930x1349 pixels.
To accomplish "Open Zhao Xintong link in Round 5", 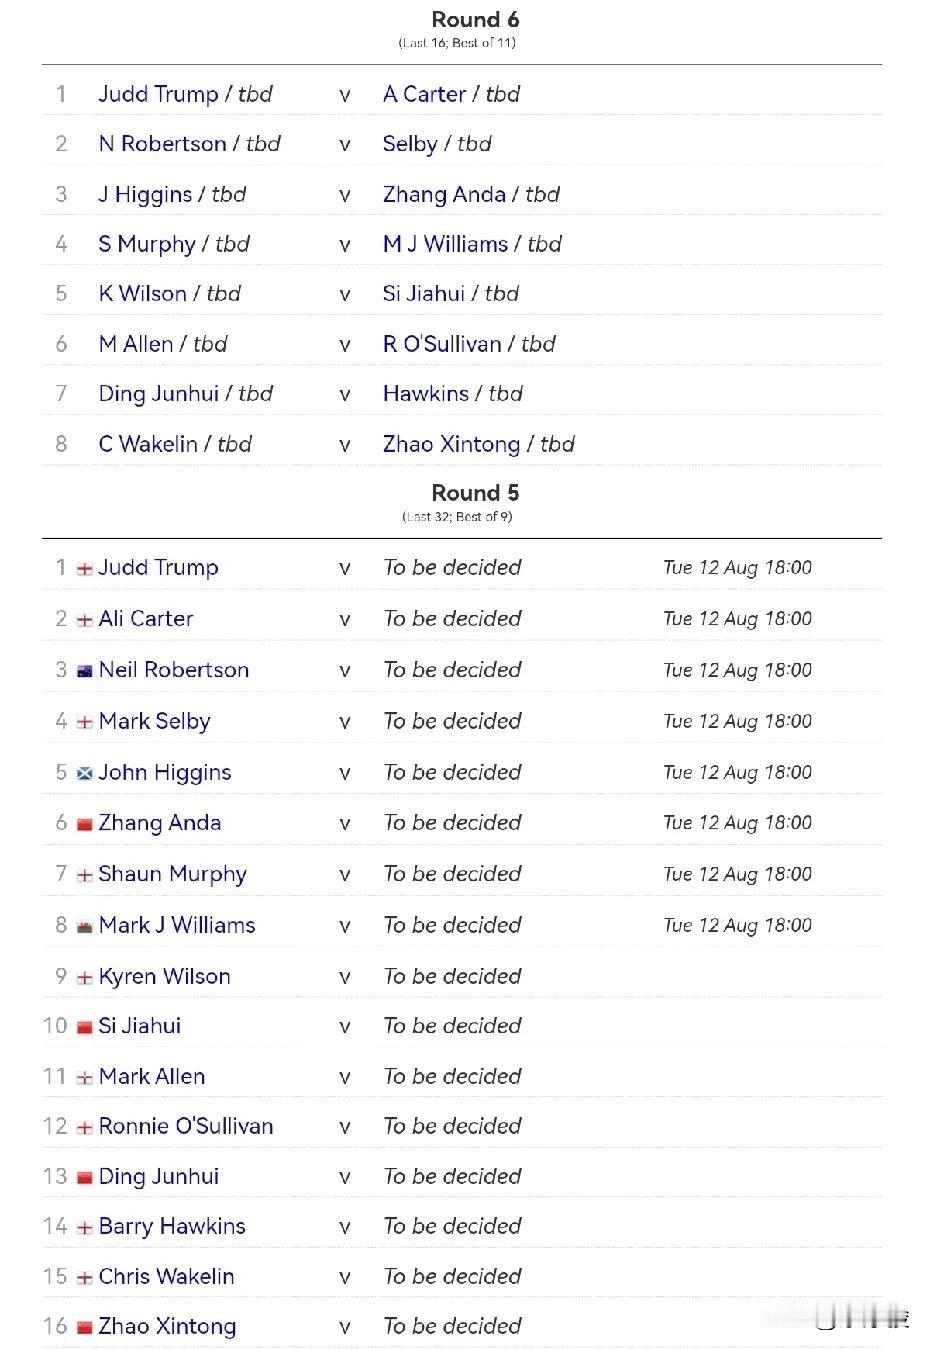I will click(167, 1326).
